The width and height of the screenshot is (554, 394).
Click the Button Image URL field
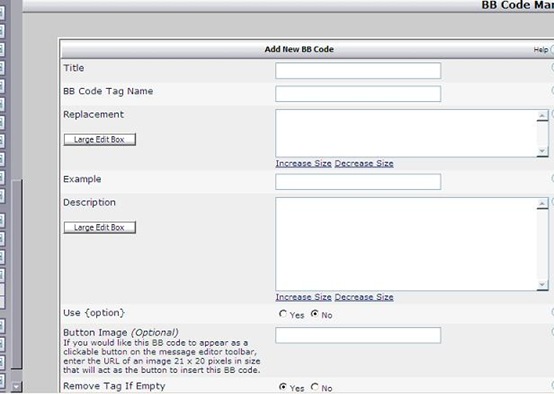pyautogui.click(x=358, y=335)
